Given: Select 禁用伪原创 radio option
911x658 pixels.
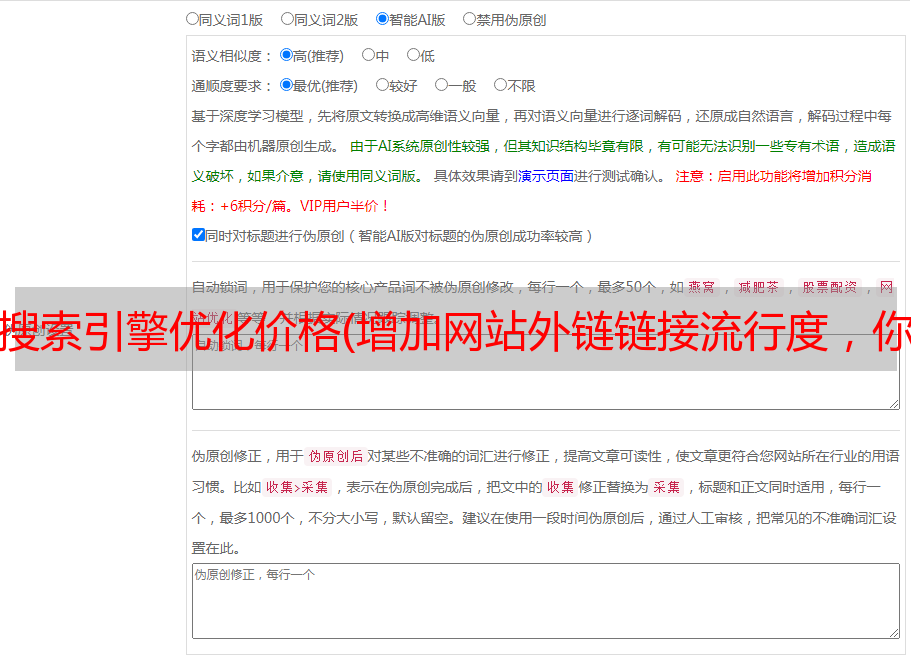Looking at the screenshot, I should [469, 19].
